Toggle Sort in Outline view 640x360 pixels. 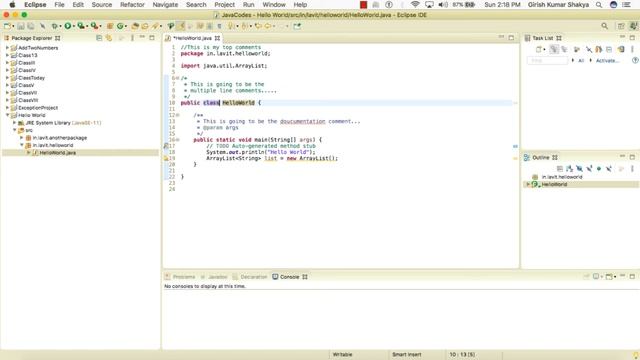pos(569,169)
